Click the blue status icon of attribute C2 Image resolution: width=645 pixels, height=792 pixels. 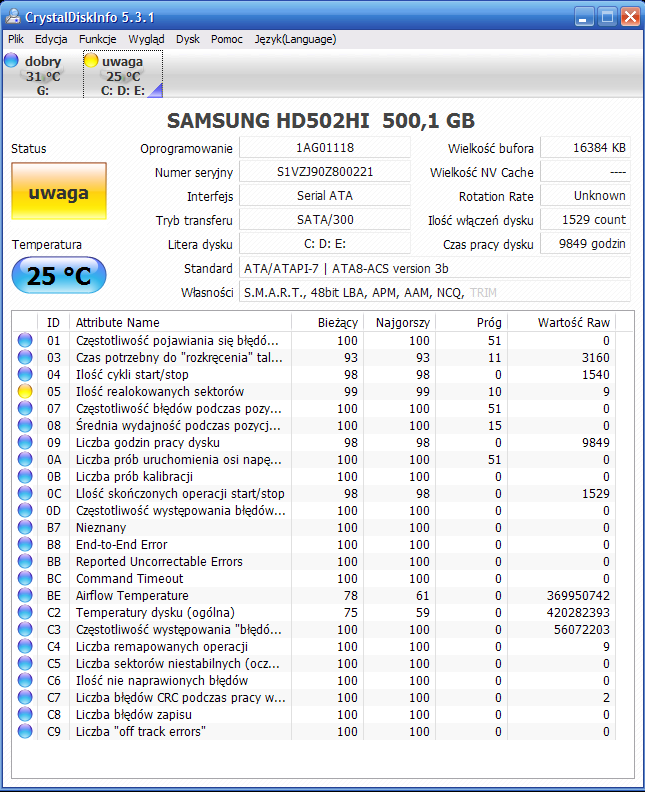pyautogui.click(x=25, y=613)
